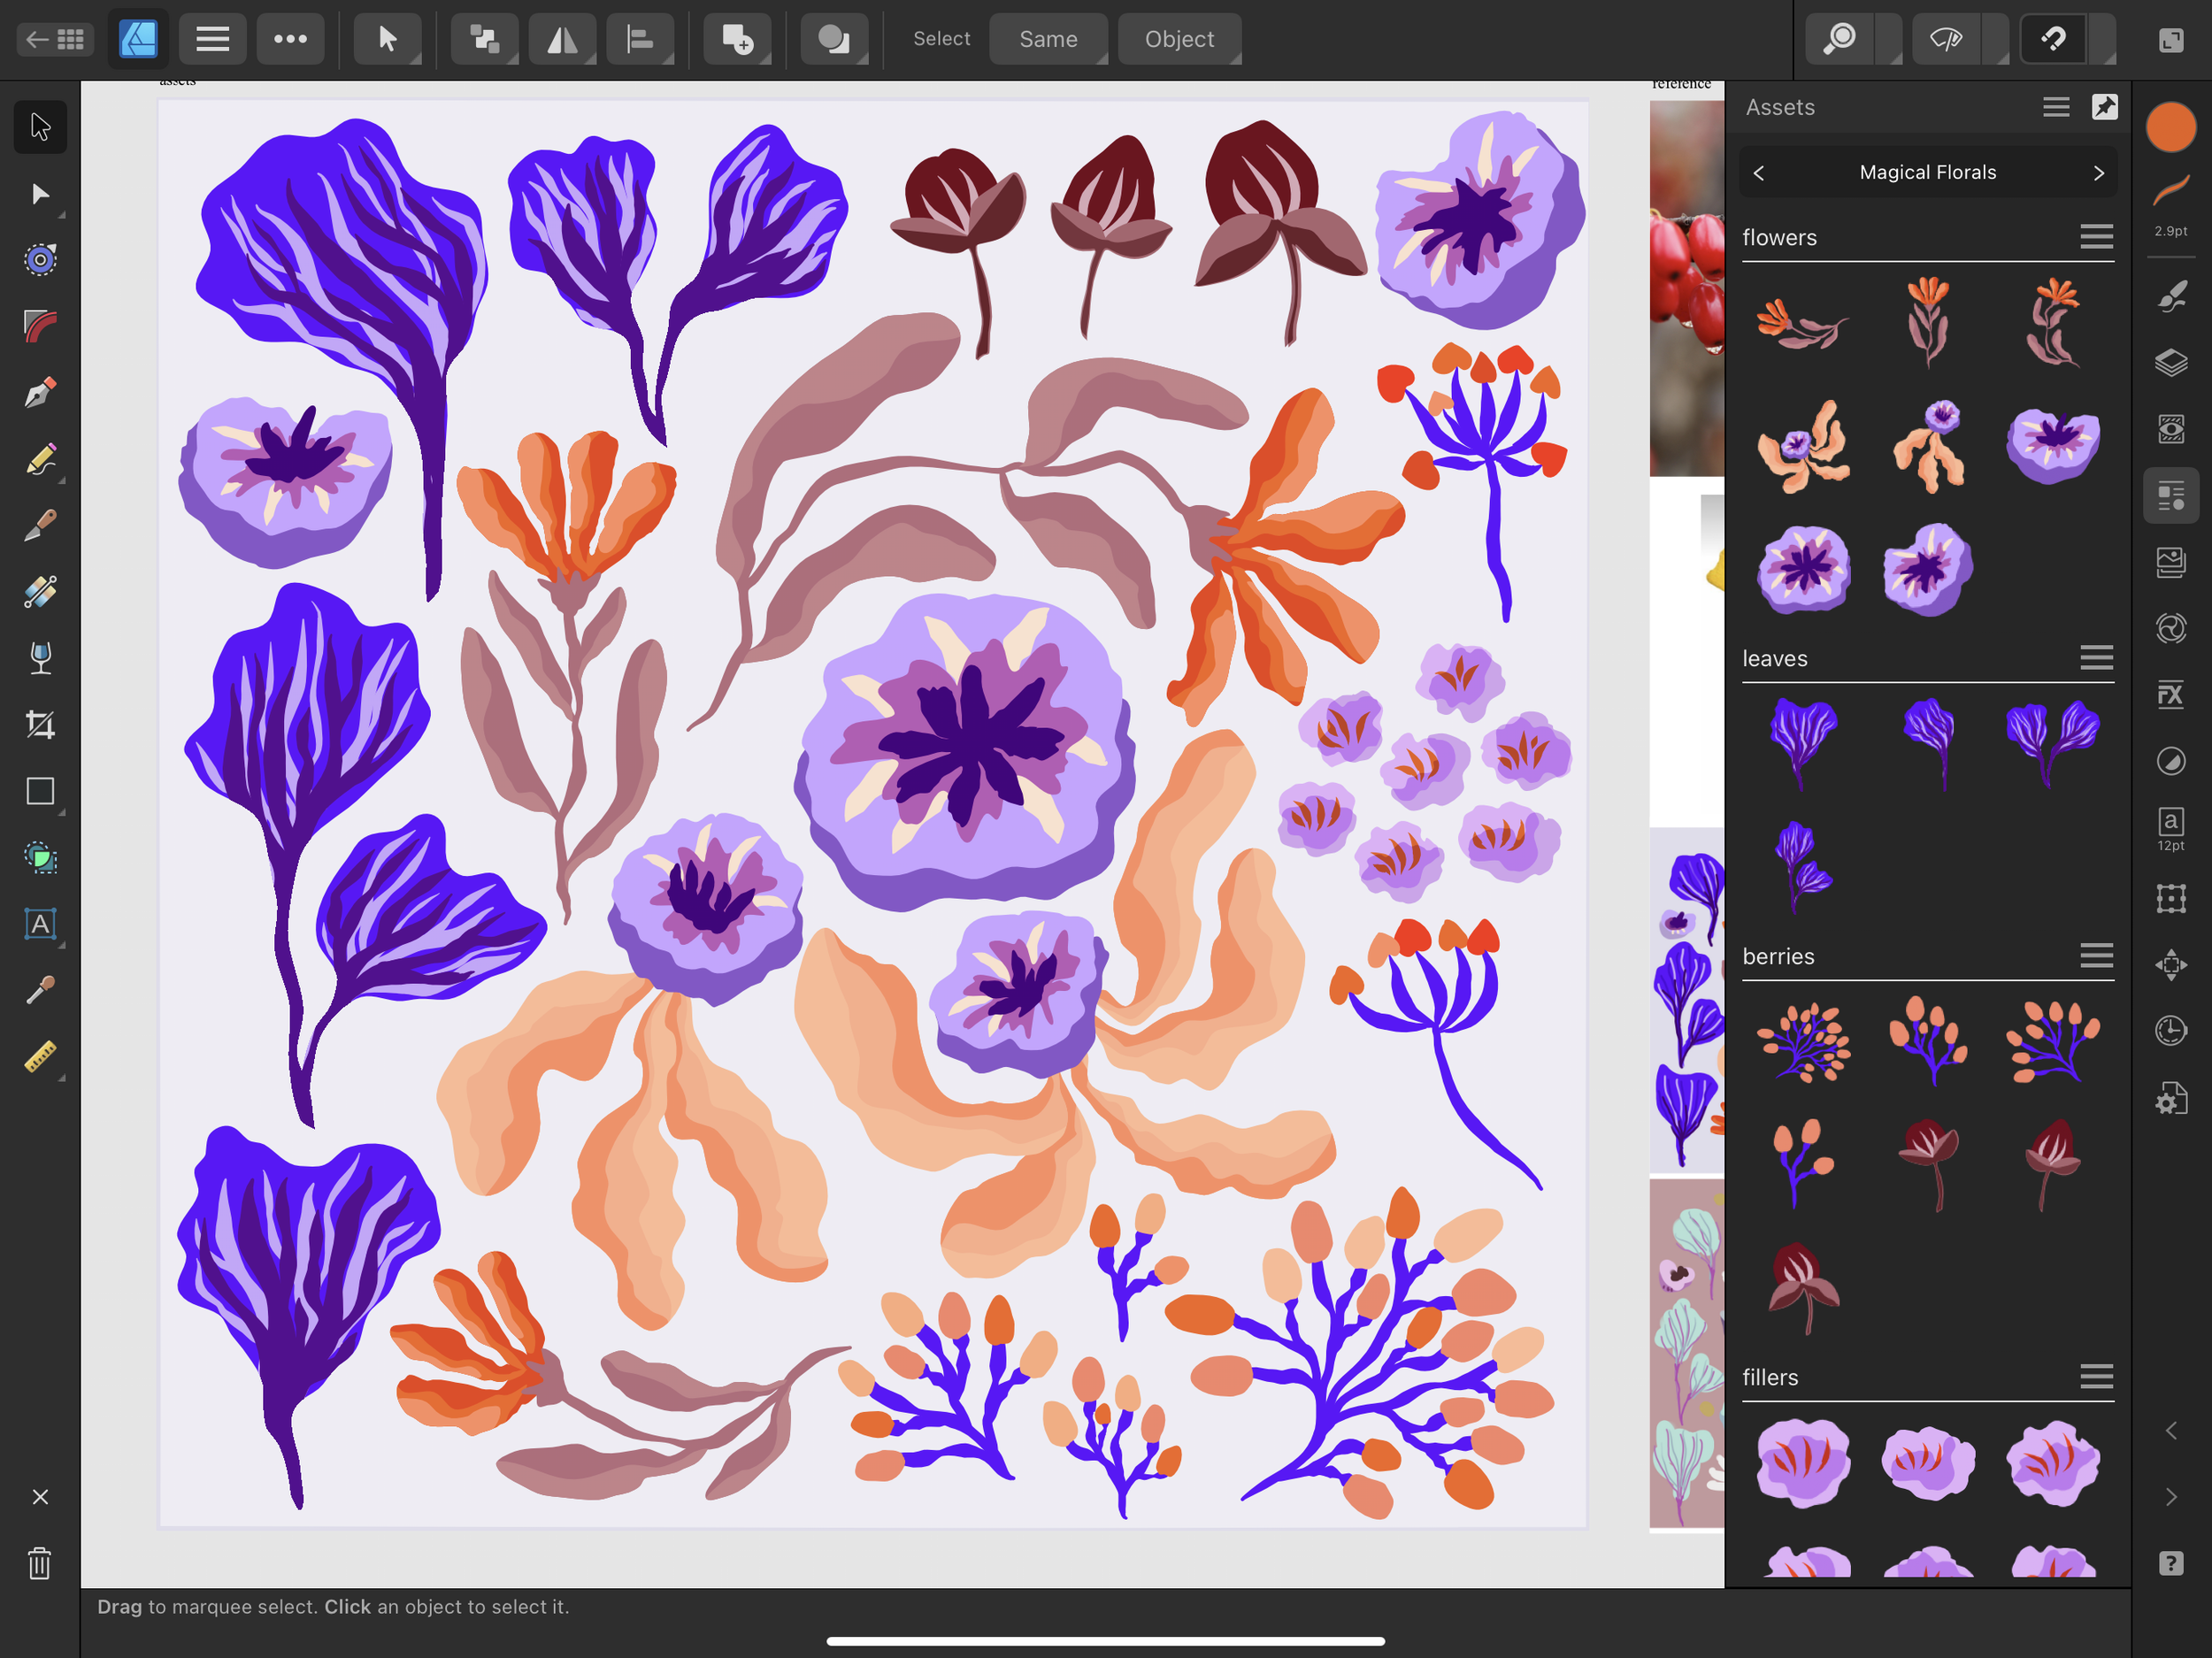Viewport: 2212px width, 1658px height.
Task: Open the document menu
Action: pos(213,39)
